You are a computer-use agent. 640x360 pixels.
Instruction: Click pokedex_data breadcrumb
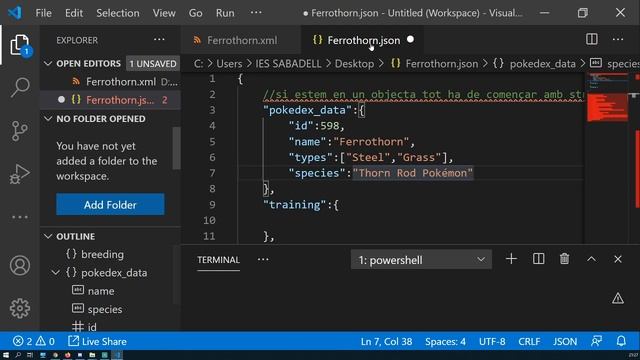(x=542, y=64)
